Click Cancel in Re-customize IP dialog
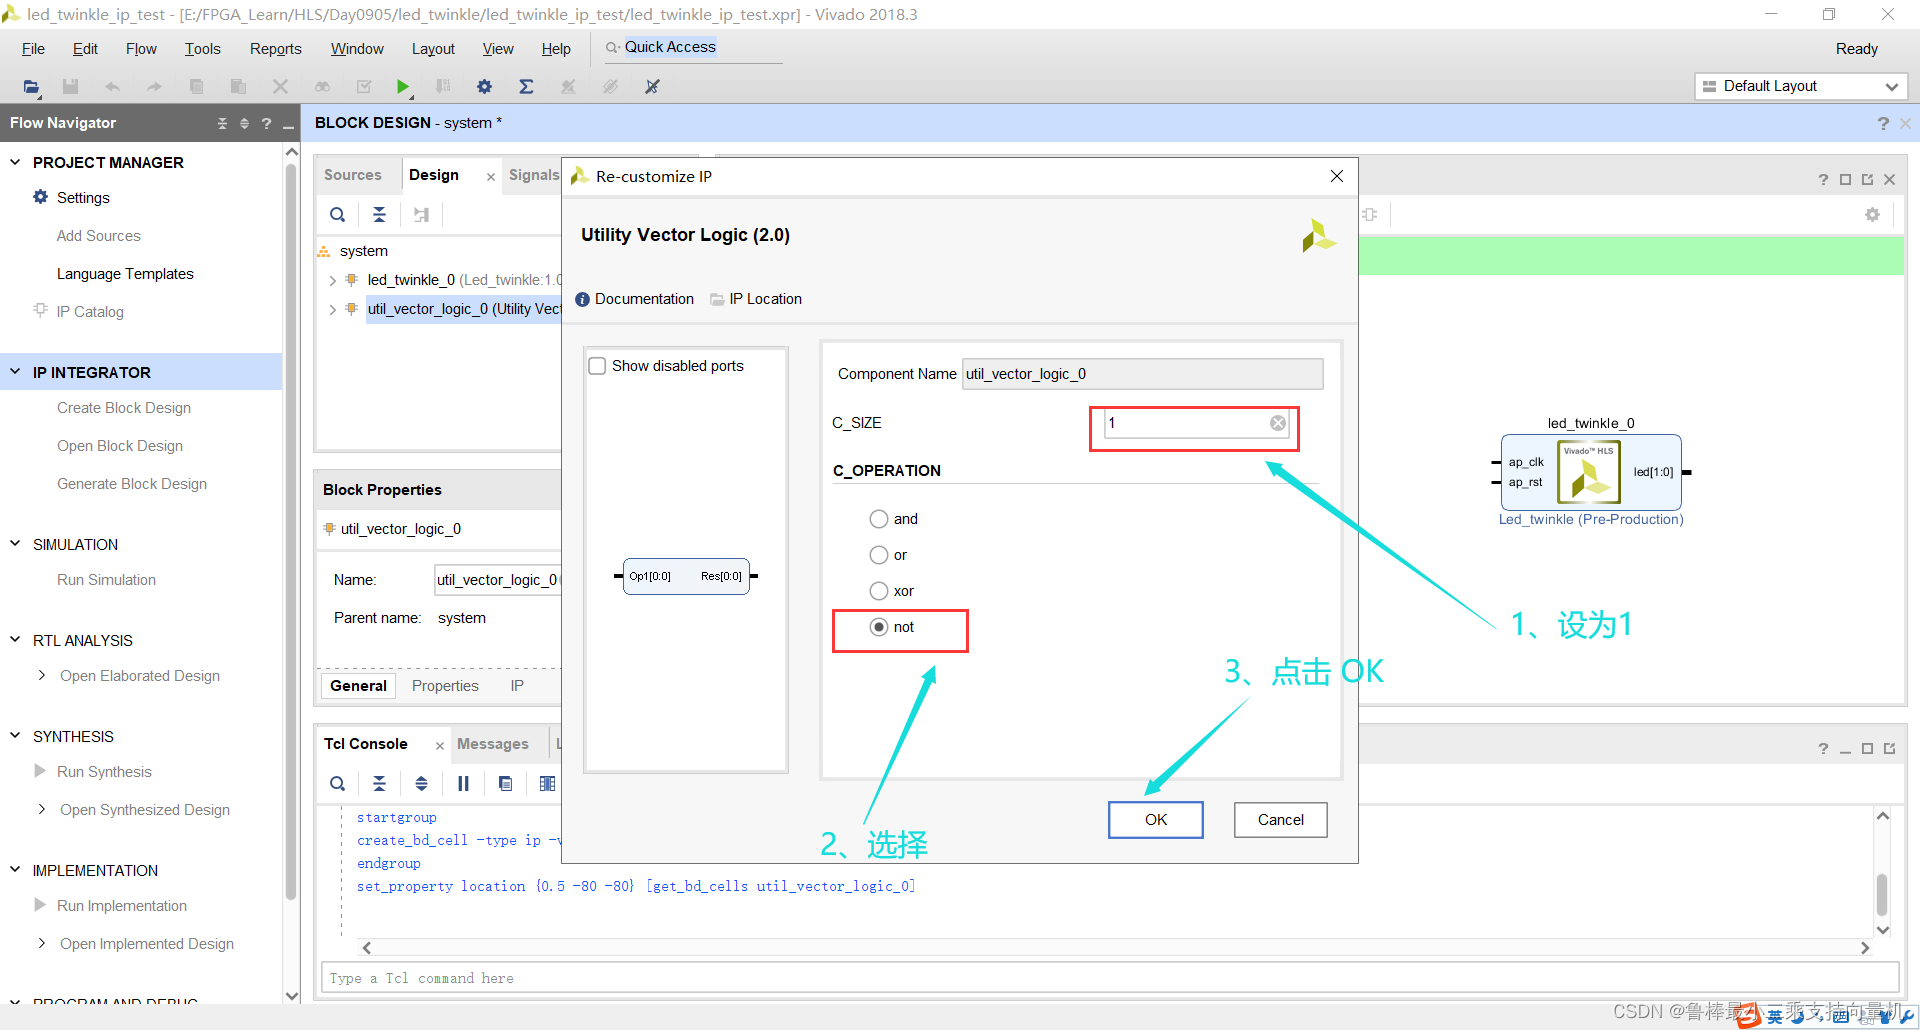The height and width of the screenshot is (1030, 1920). [1280, 820]
